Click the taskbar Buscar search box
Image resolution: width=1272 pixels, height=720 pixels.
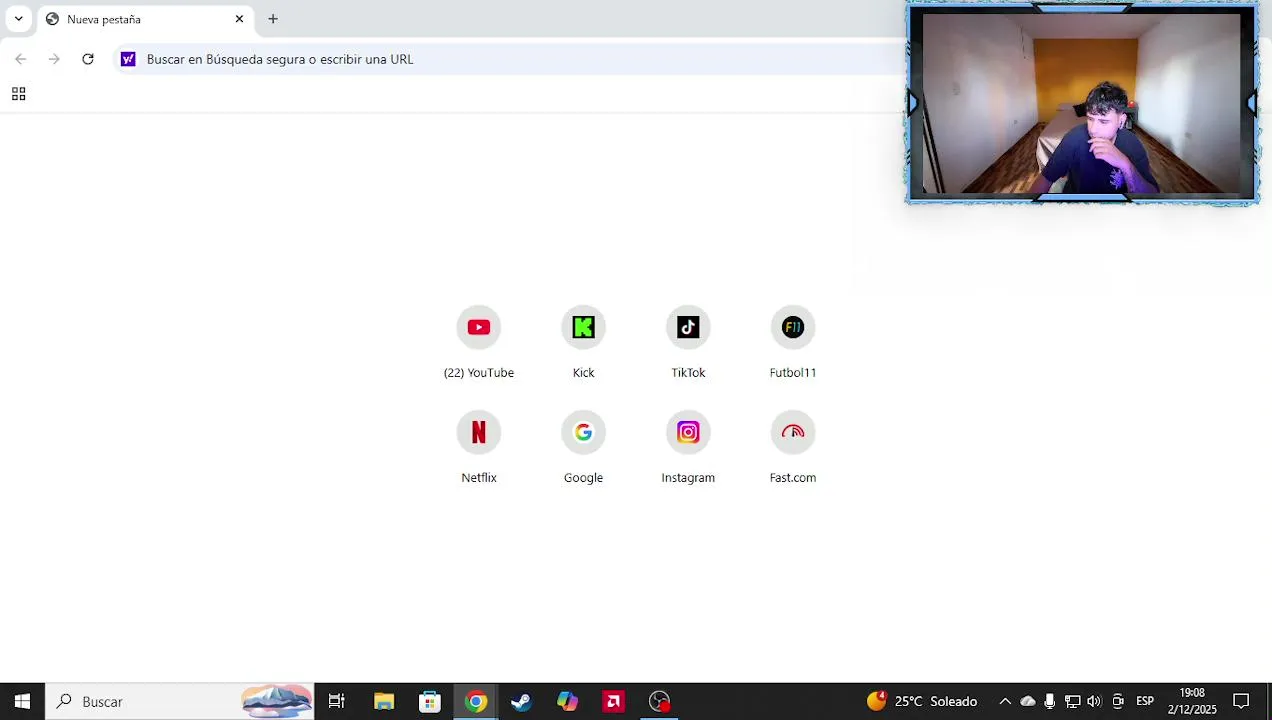180,701
